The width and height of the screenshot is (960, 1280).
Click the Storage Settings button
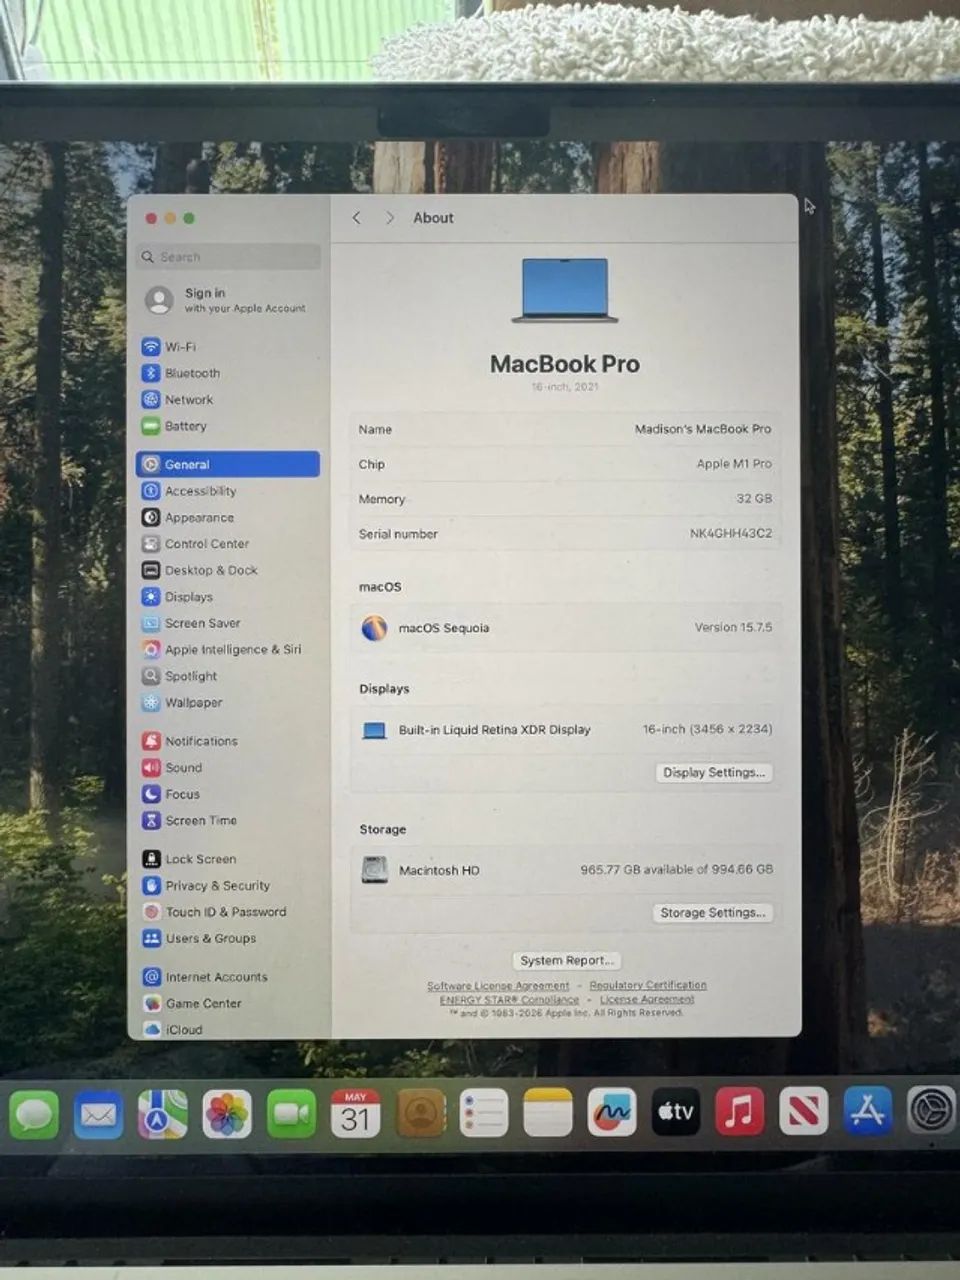(713, 913)
